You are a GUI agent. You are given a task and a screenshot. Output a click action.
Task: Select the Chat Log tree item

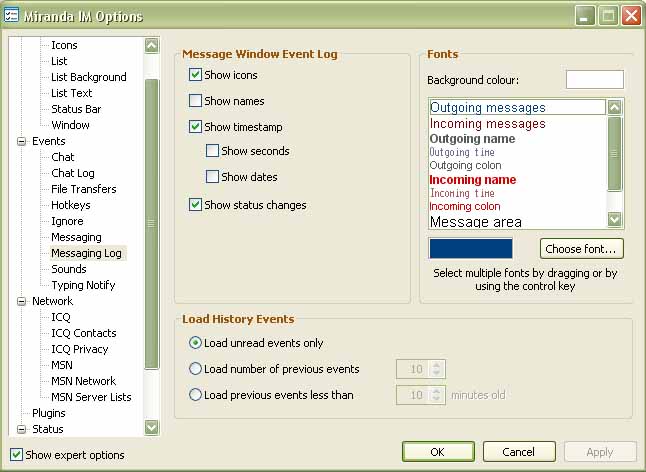click(x=73, y=173)
